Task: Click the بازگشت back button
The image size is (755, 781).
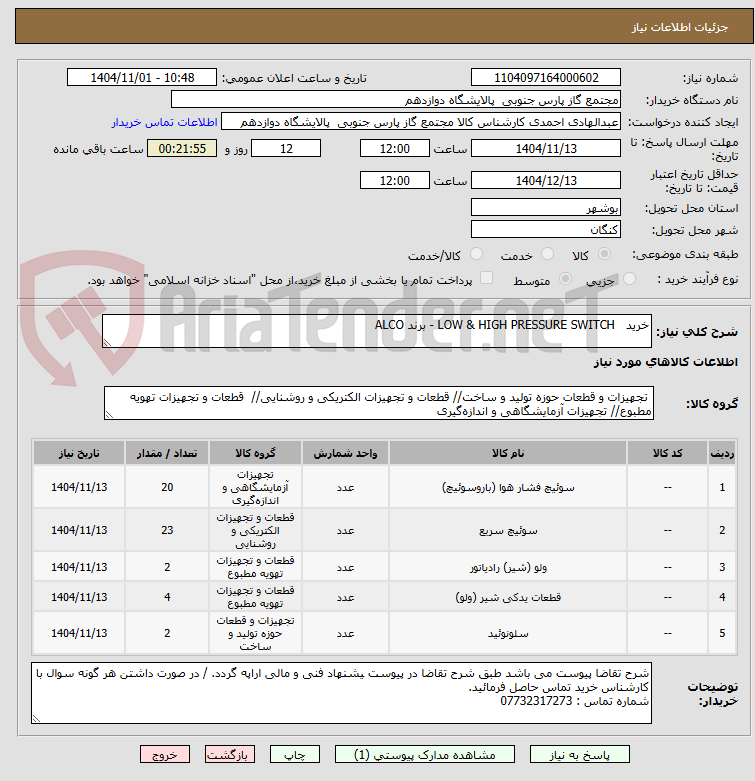Action: [x=230, y=755]
